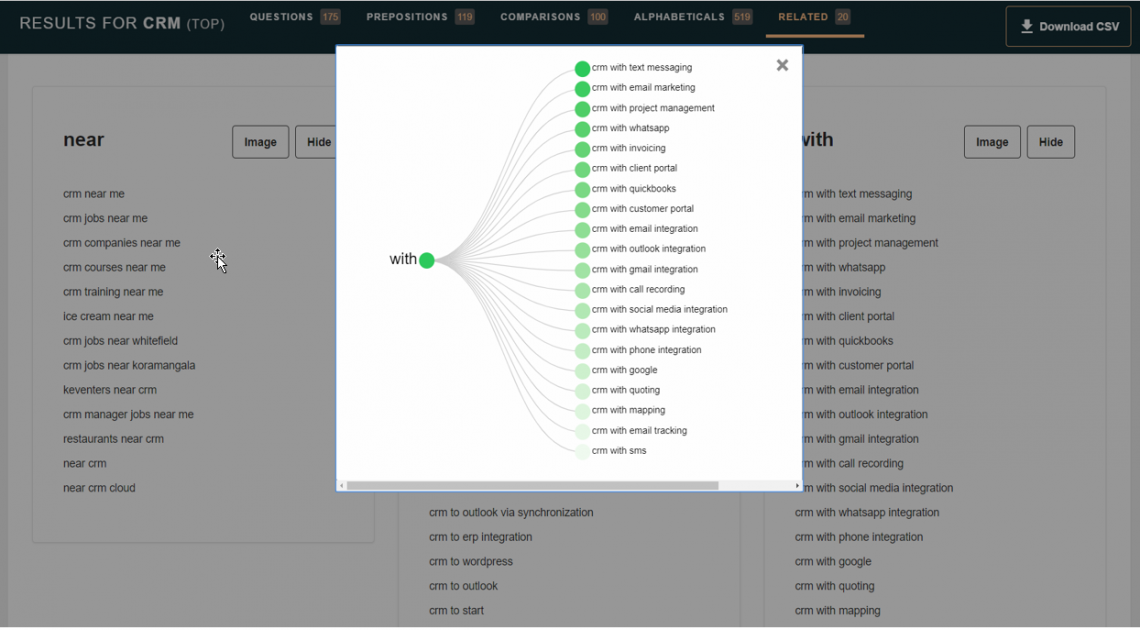
Task: Click the 'crm with call recording' node dot
Action: (582, 290)
